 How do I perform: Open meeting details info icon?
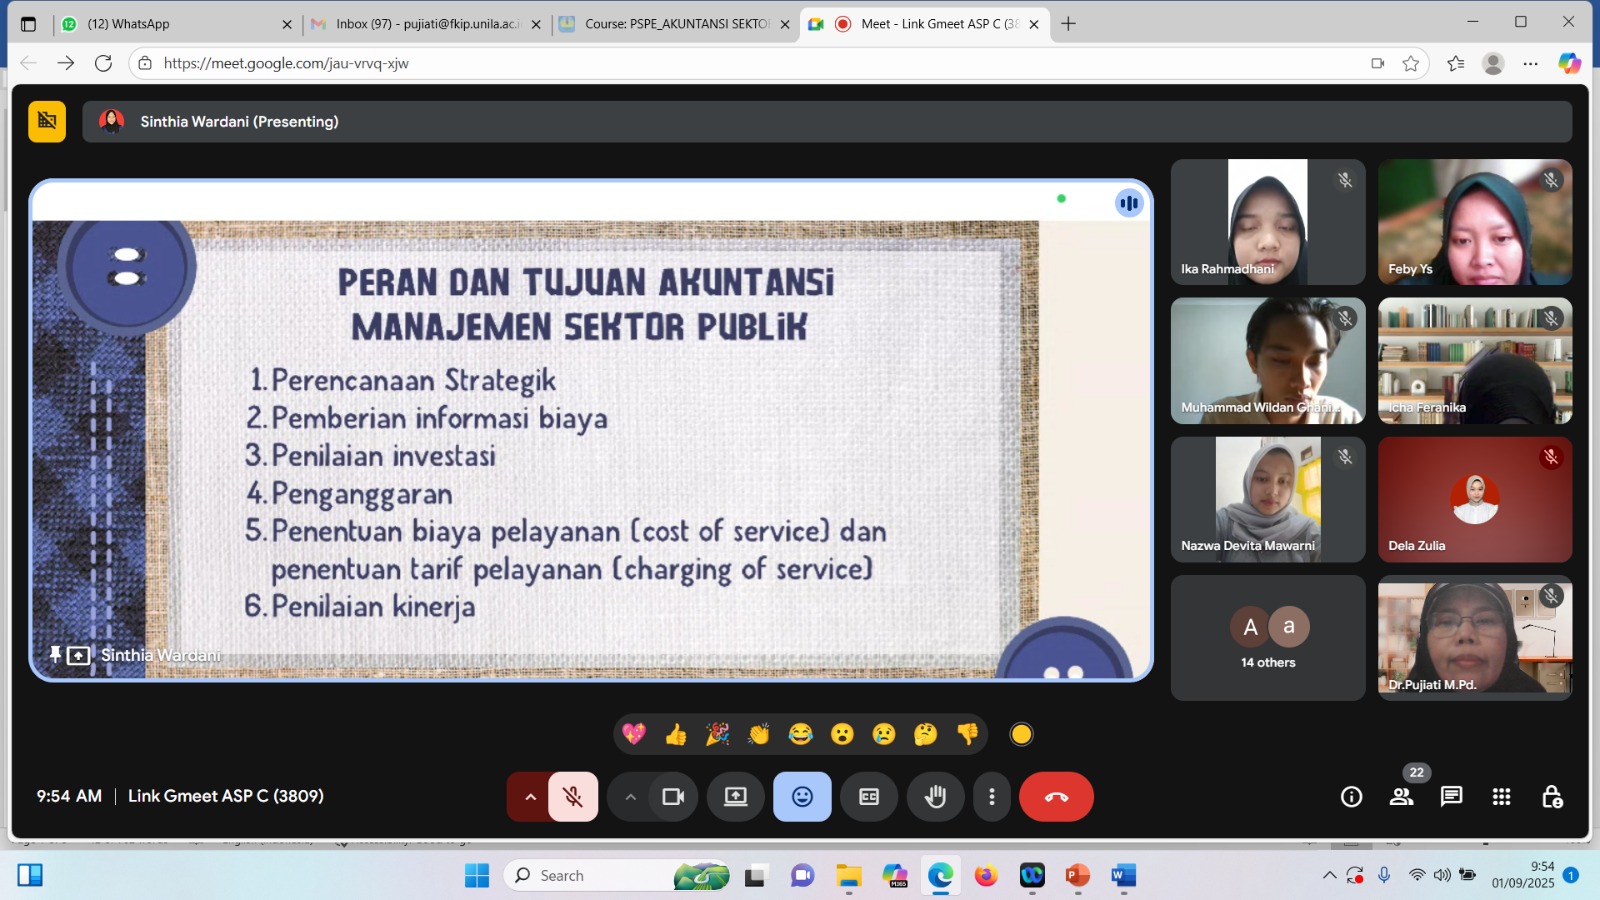click(1351, 797)
